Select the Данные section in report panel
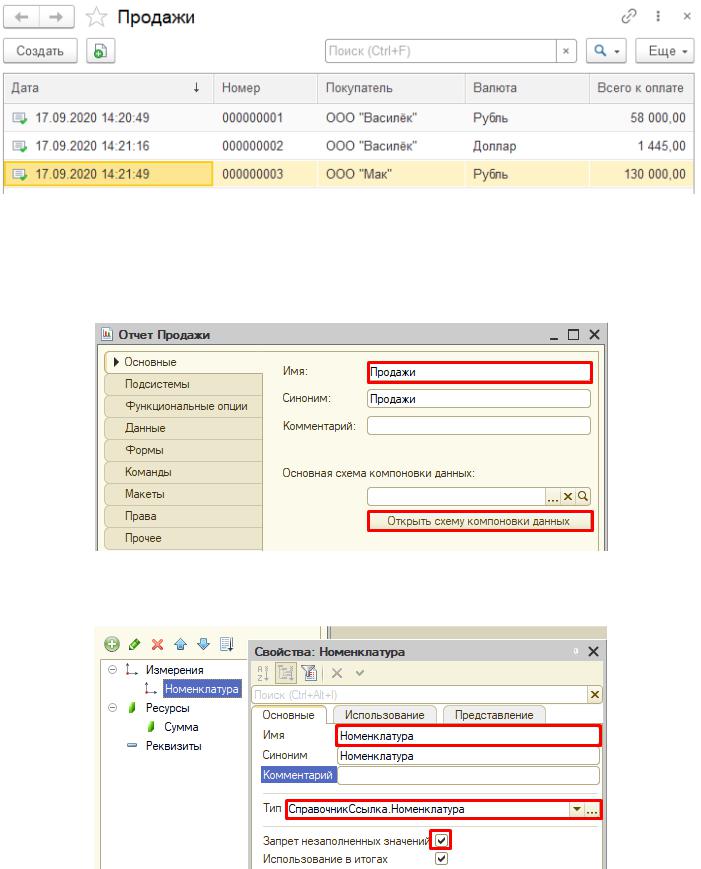This screenshot has height=869, width=701. (145, 428)
